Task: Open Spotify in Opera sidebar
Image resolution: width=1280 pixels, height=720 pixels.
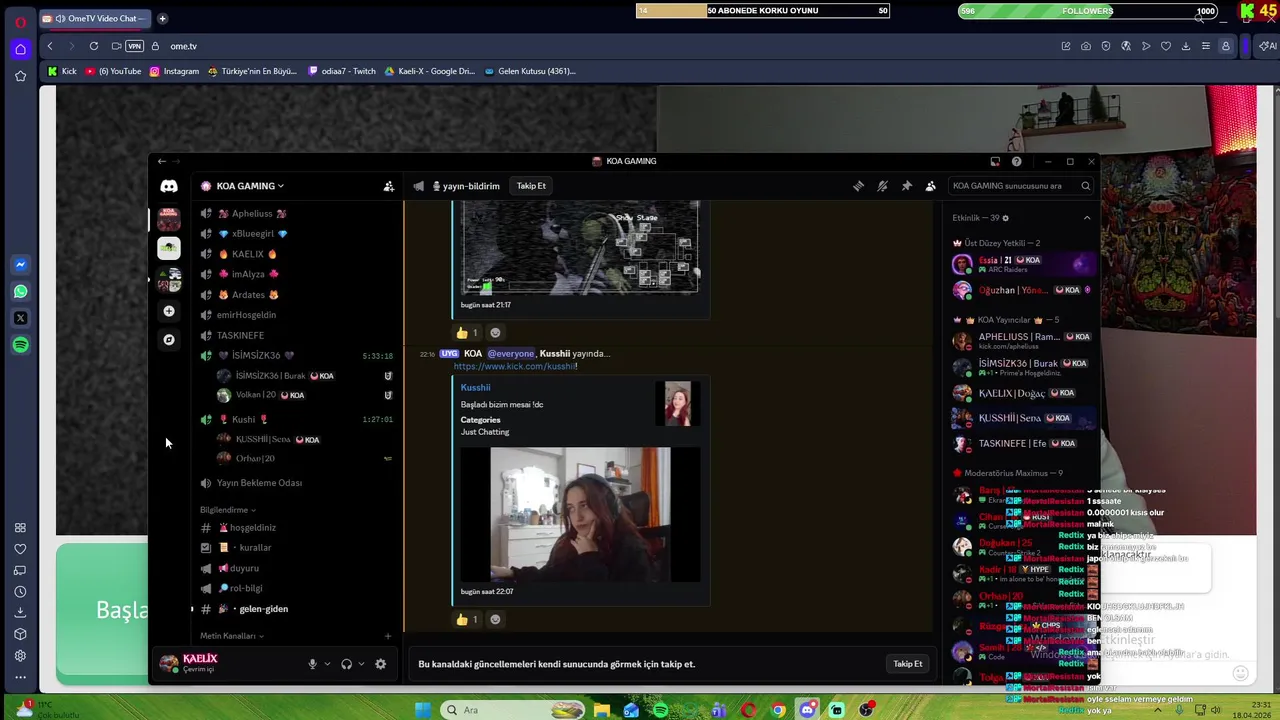Action: [x=20, y=345]
